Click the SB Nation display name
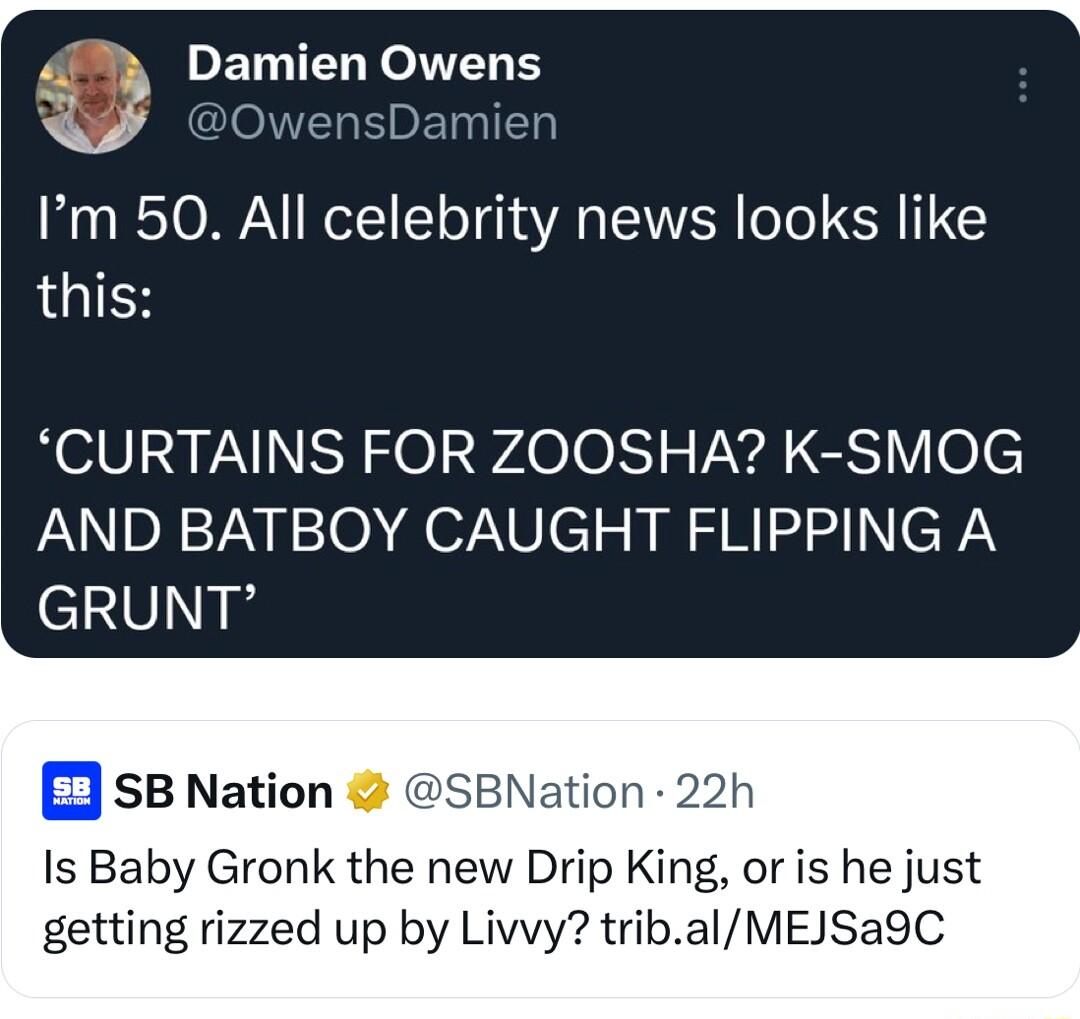Image resolution: width=1080 pixels, height=1019 pixels. coord(225,790)
